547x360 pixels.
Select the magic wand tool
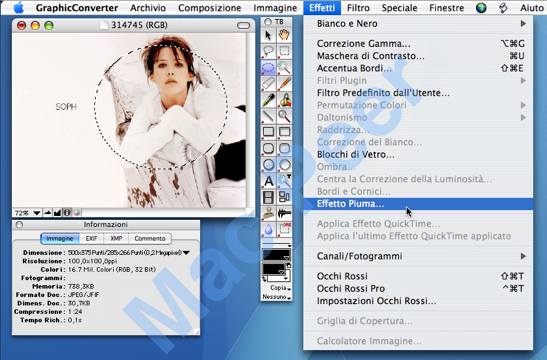pyautogui.click(x=284, y=68)
